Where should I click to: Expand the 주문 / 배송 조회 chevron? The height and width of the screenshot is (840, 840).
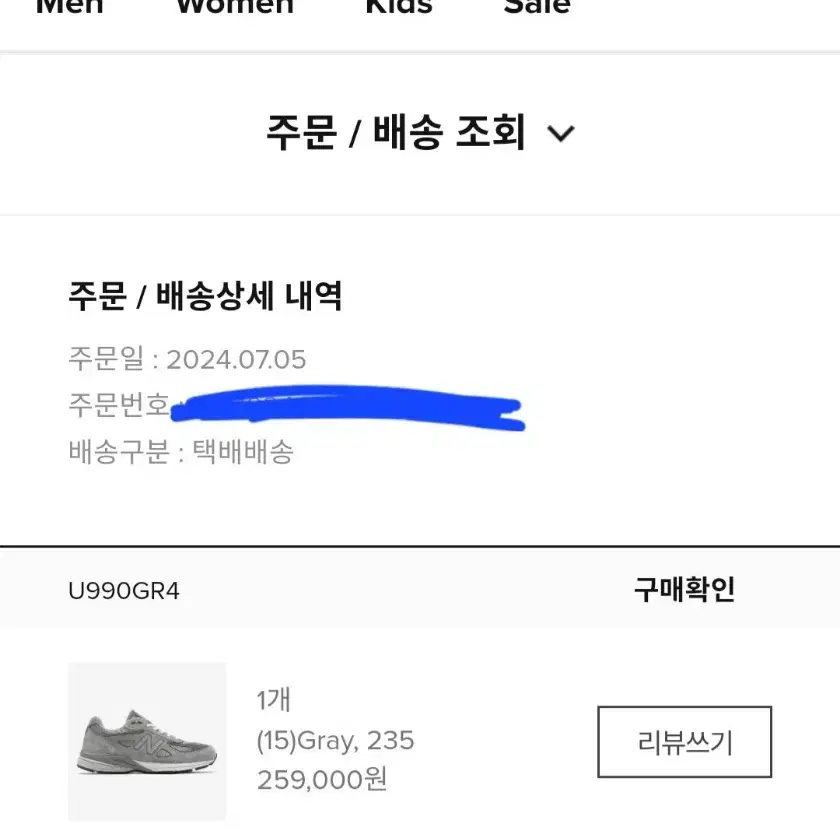click(x=560, y=133)
